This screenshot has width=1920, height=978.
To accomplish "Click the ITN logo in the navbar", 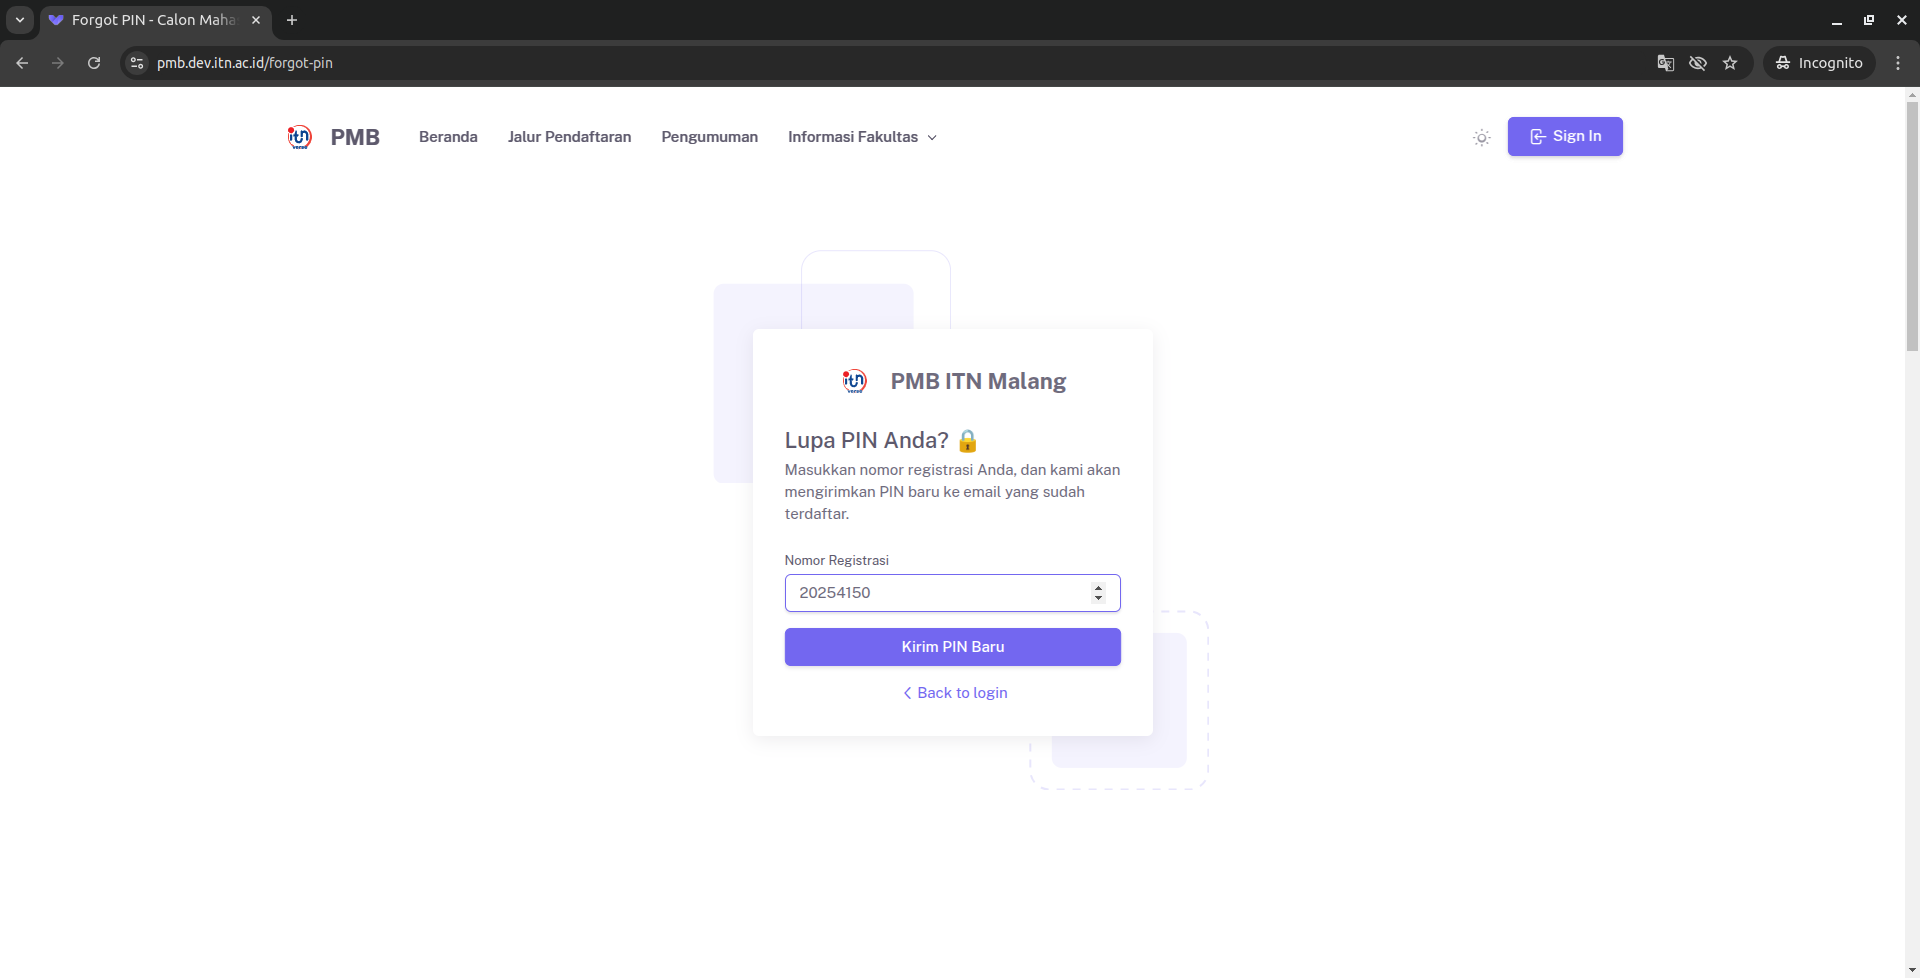I will pos(300,137).
